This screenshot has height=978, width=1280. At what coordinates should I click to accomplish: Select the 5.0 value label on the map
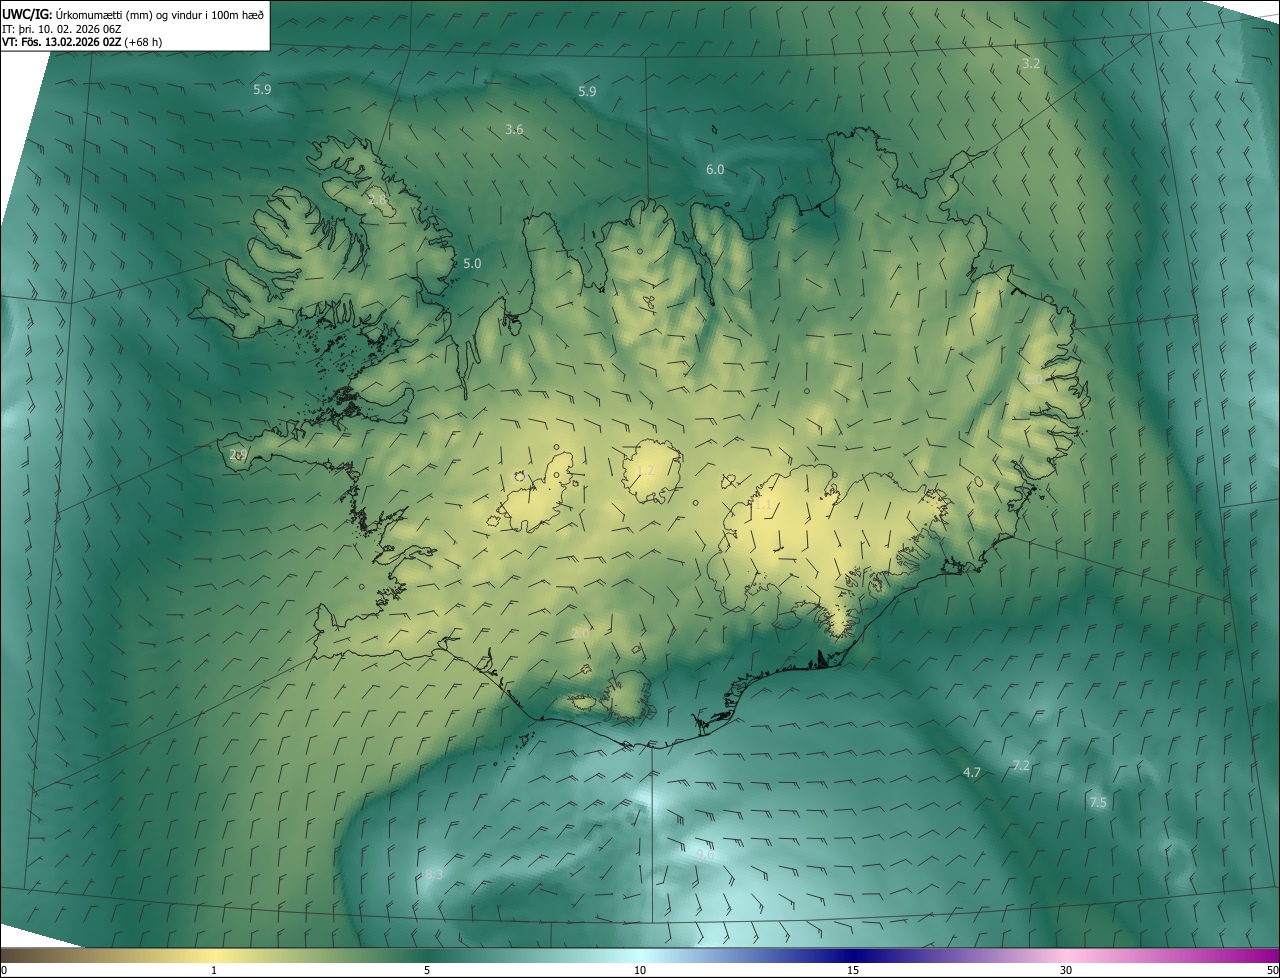pyautogui.click(x=472, y=263)
